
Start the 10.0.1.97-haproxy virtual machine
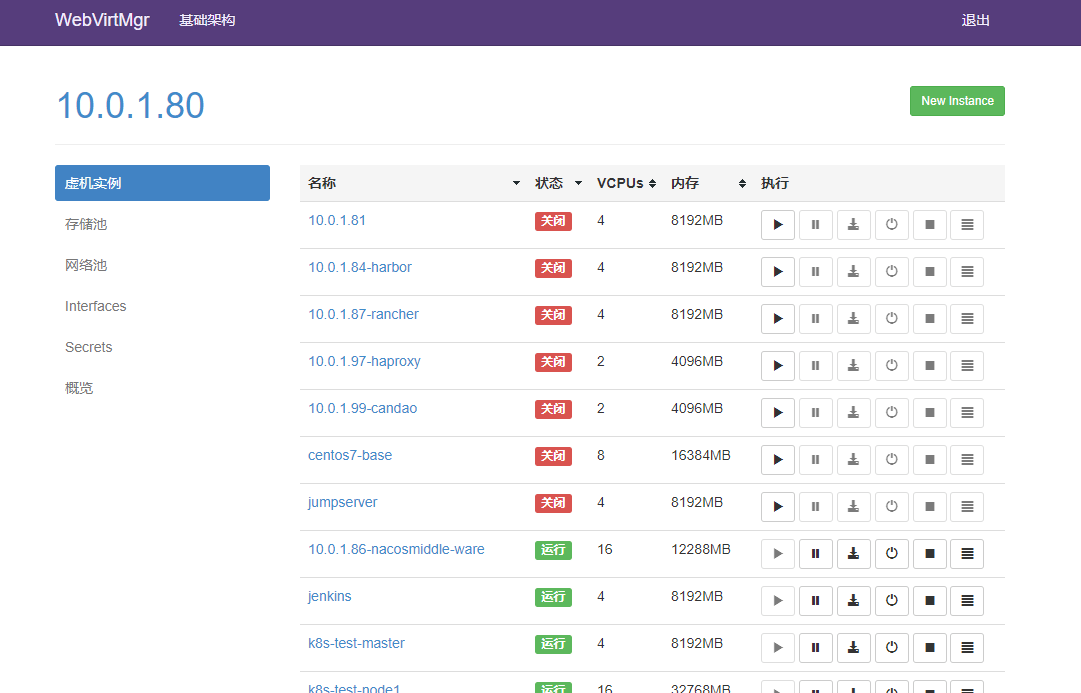coord(778,366)
